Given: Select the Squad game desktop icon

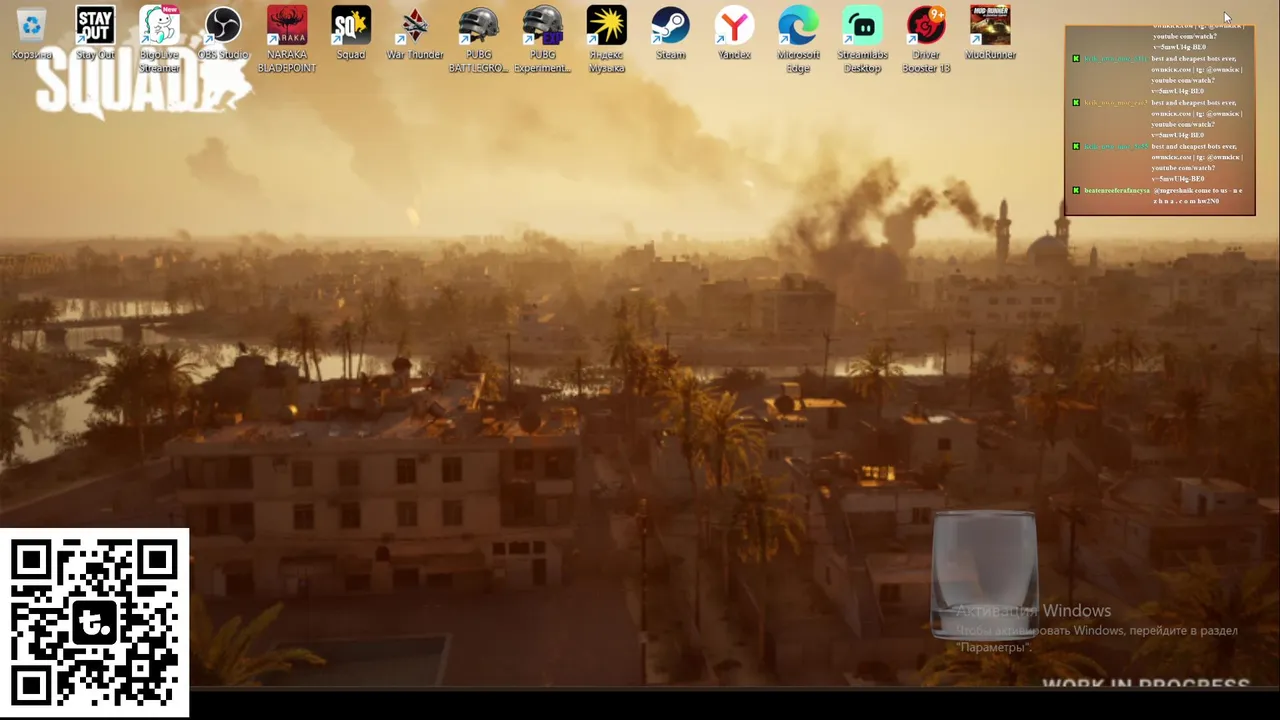Looking at the screenshot, I should [x=351, y=33].
